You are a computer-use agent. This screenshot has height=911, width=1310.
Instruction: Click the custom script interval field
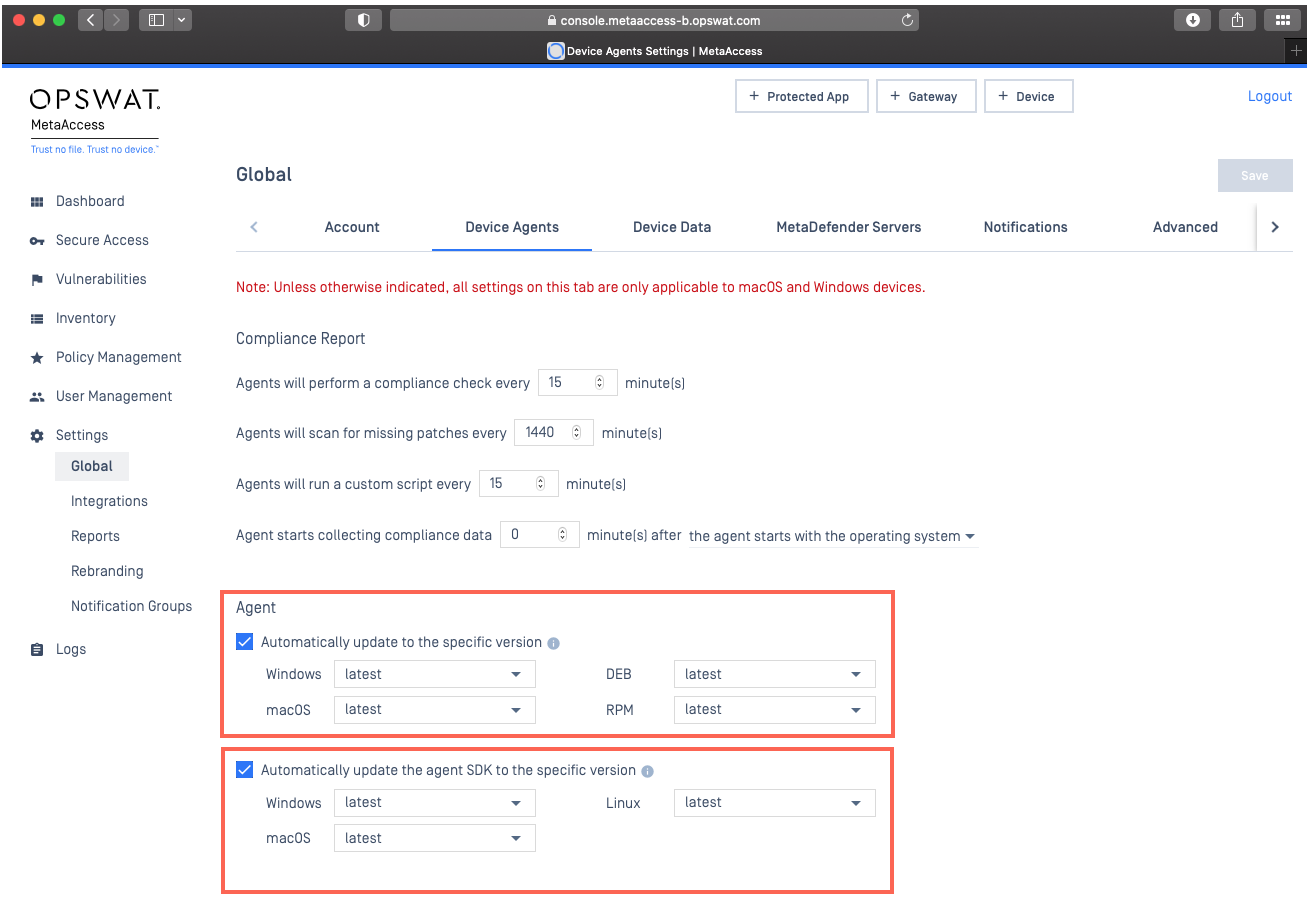click(518, 483)
